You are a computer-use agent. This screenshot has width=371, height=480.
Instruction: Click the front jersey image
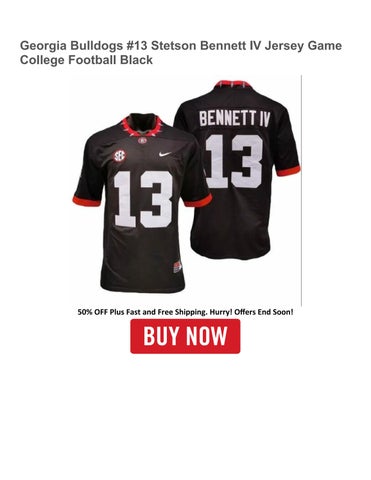coord(142,203)
